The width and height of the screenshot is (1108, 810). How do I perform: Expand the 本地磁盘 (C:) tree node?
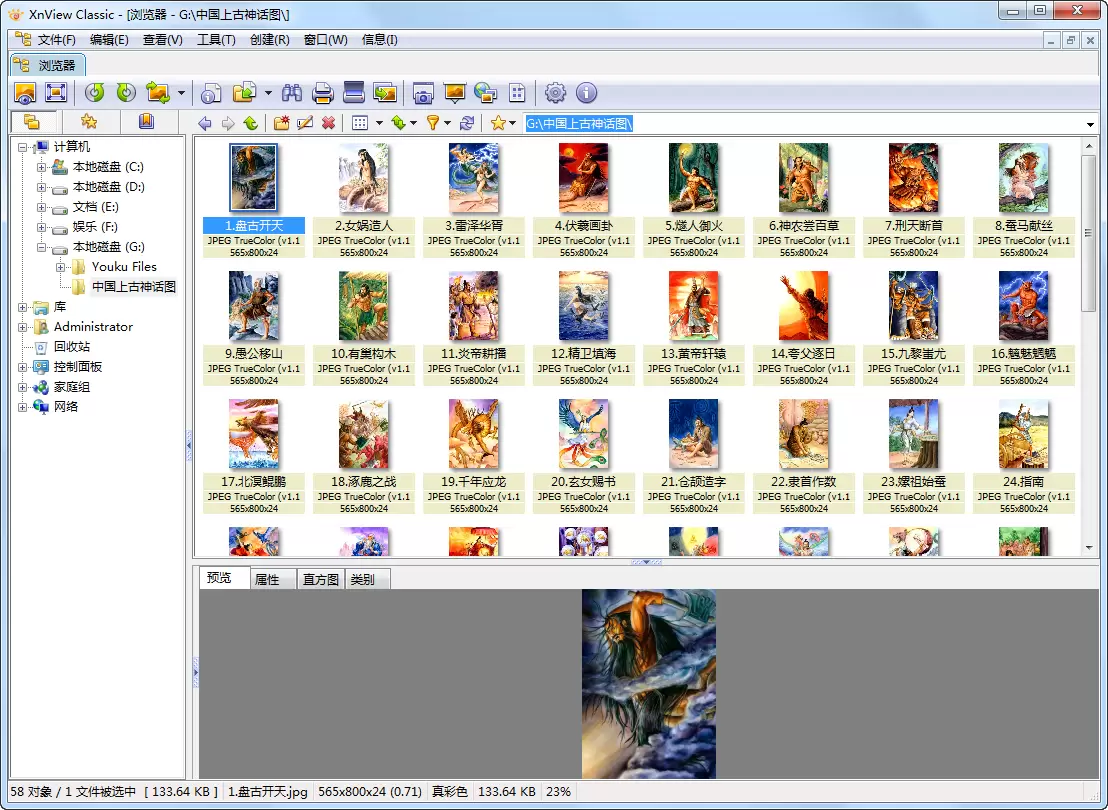tap(41, 168)
